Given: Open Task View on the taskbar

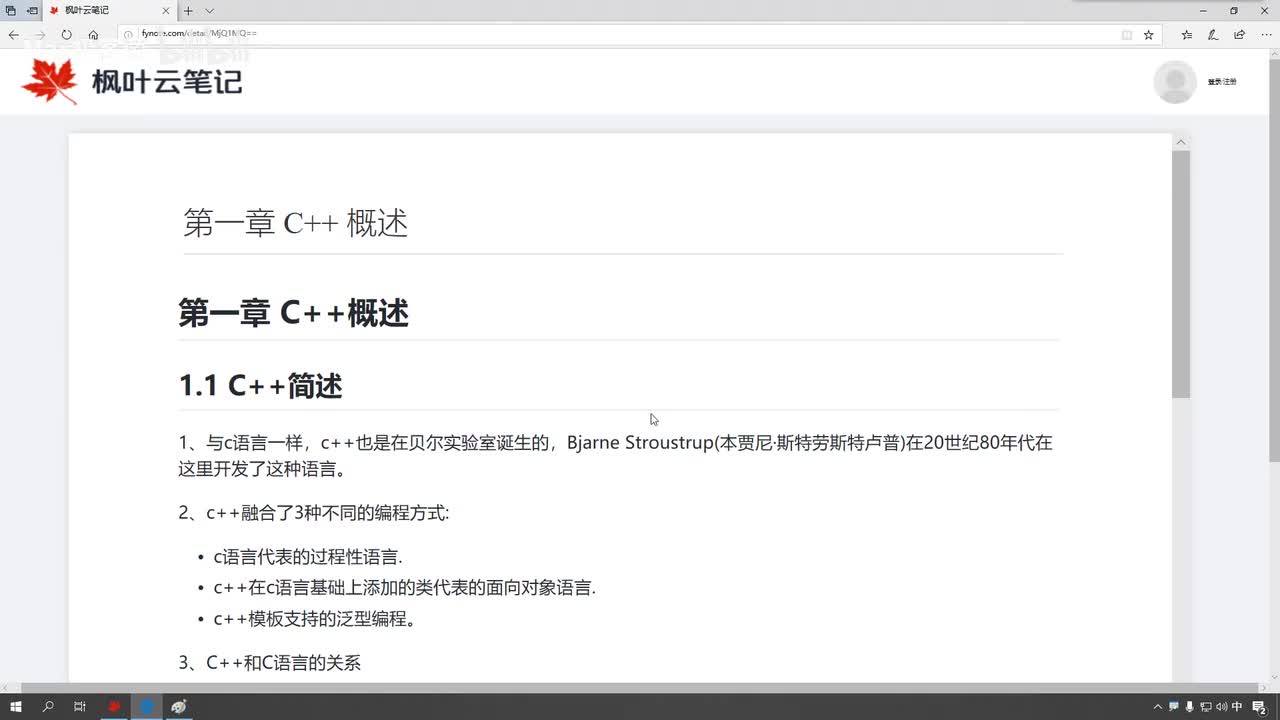Looking at the screenshot, I should click(80, 706).
